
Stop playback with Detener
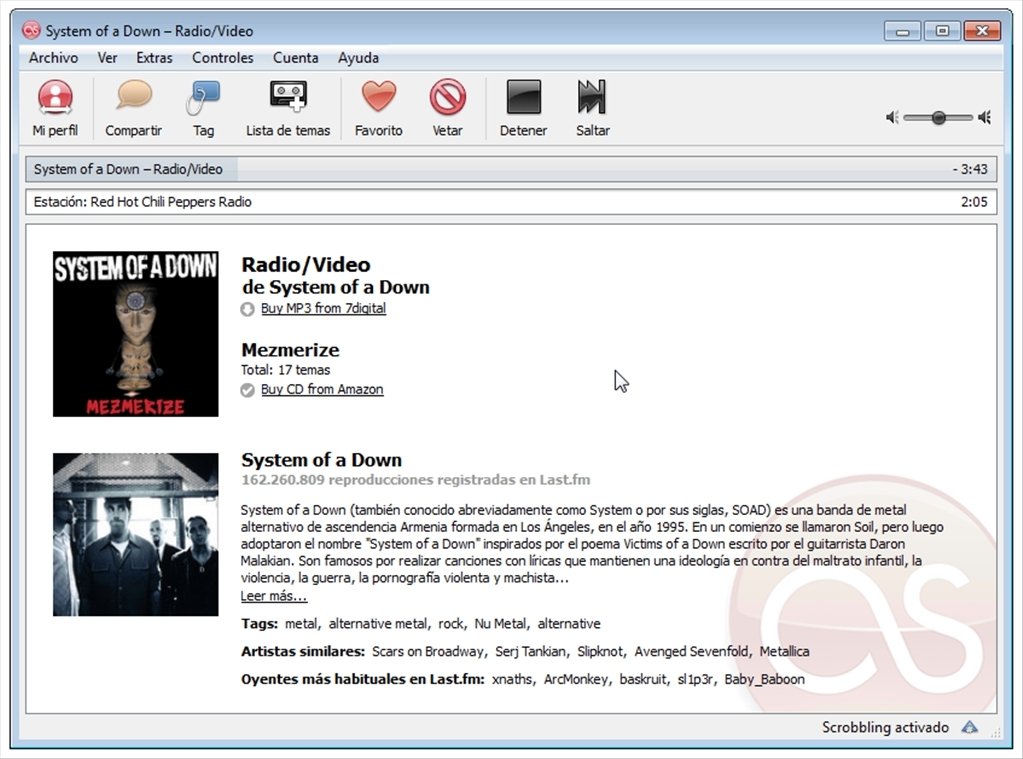[523, 108]
